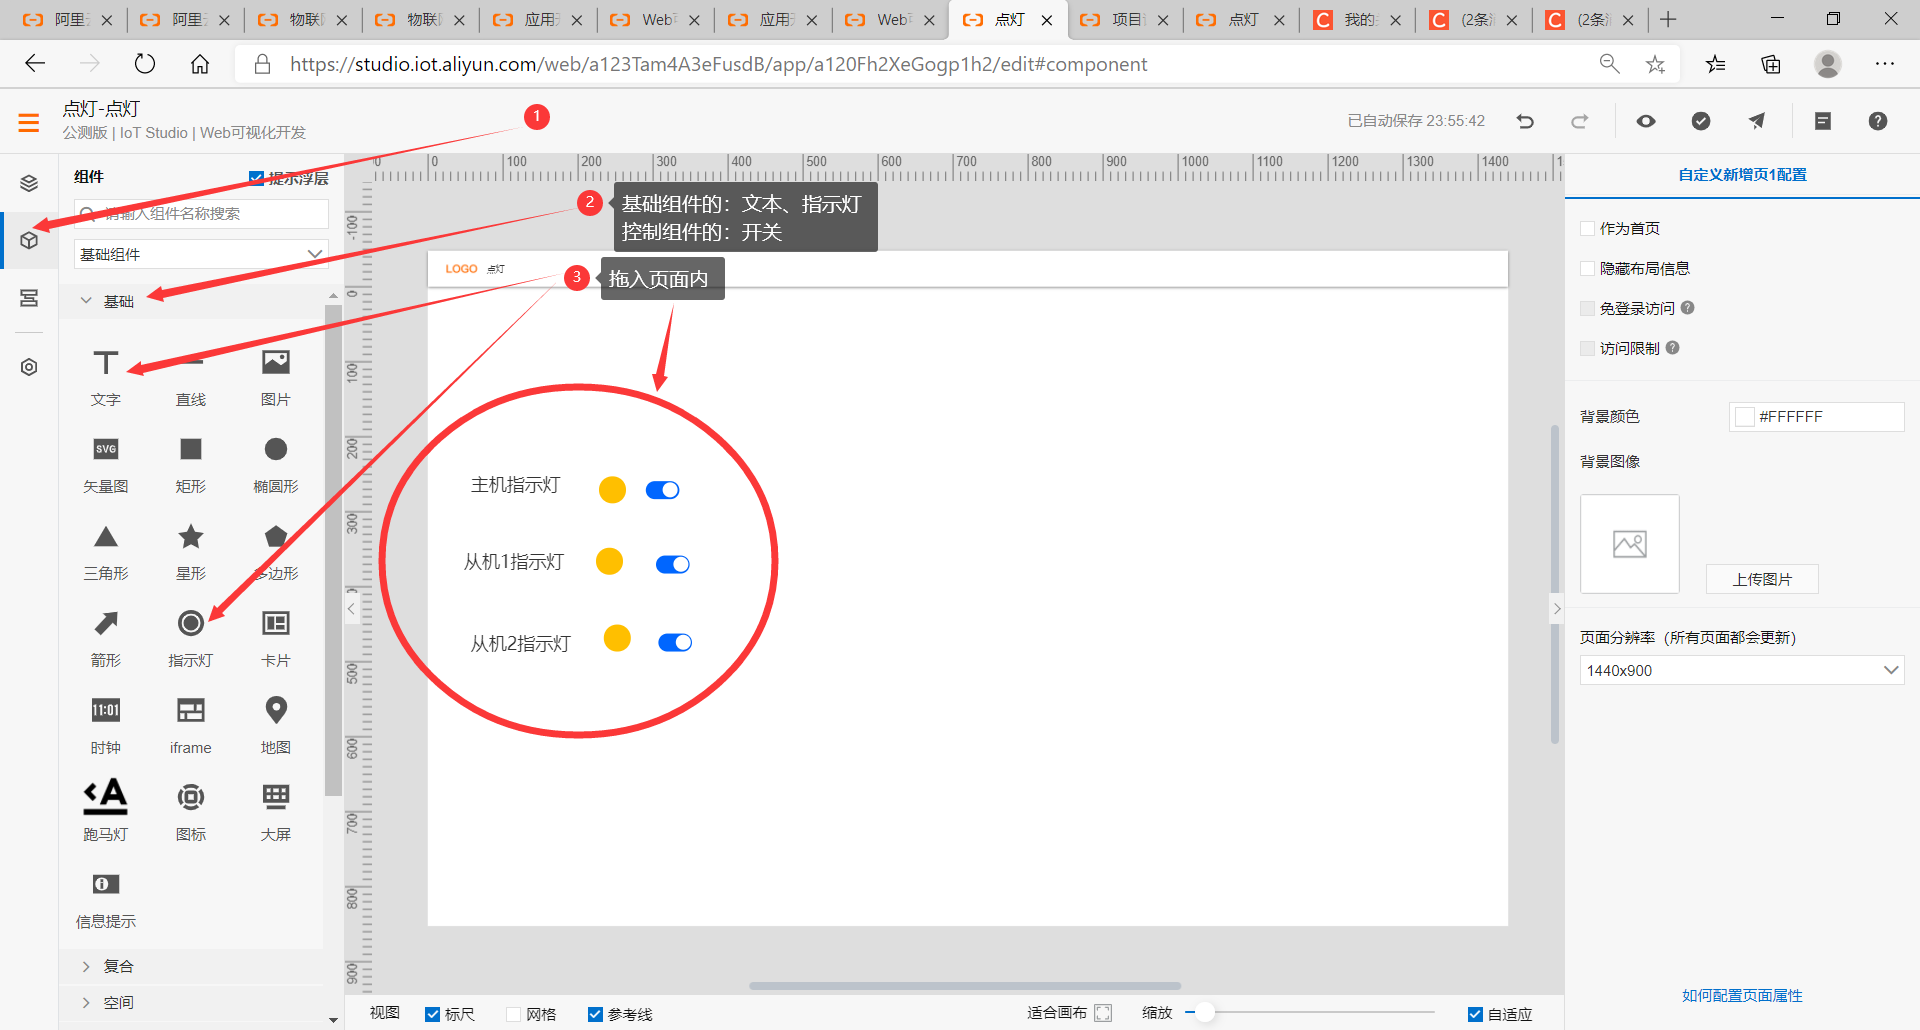Viewport: 1920px width, 1030px height.
Task: Open the help question-mark icon
Action: tap(1878, 121)
